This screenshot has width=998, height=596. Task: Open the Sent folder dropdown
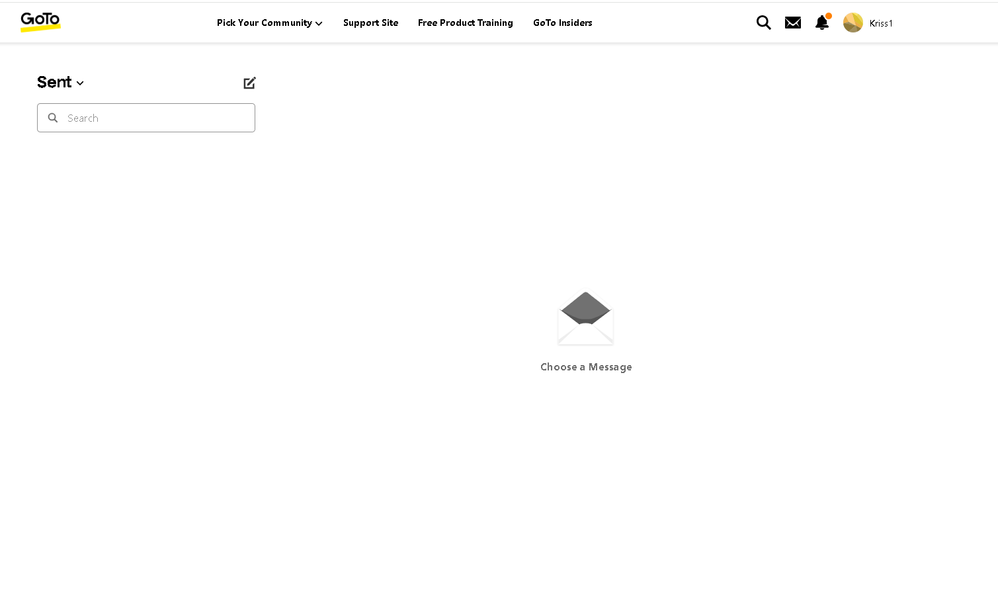(54, 82)
